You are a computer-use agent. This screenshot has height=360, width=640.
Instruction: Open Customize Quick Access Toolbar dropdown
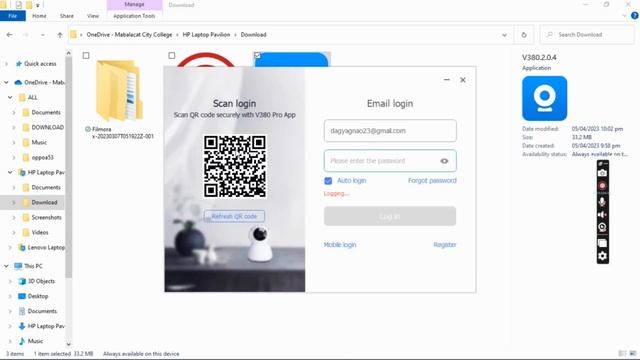(x=38, y=5)
